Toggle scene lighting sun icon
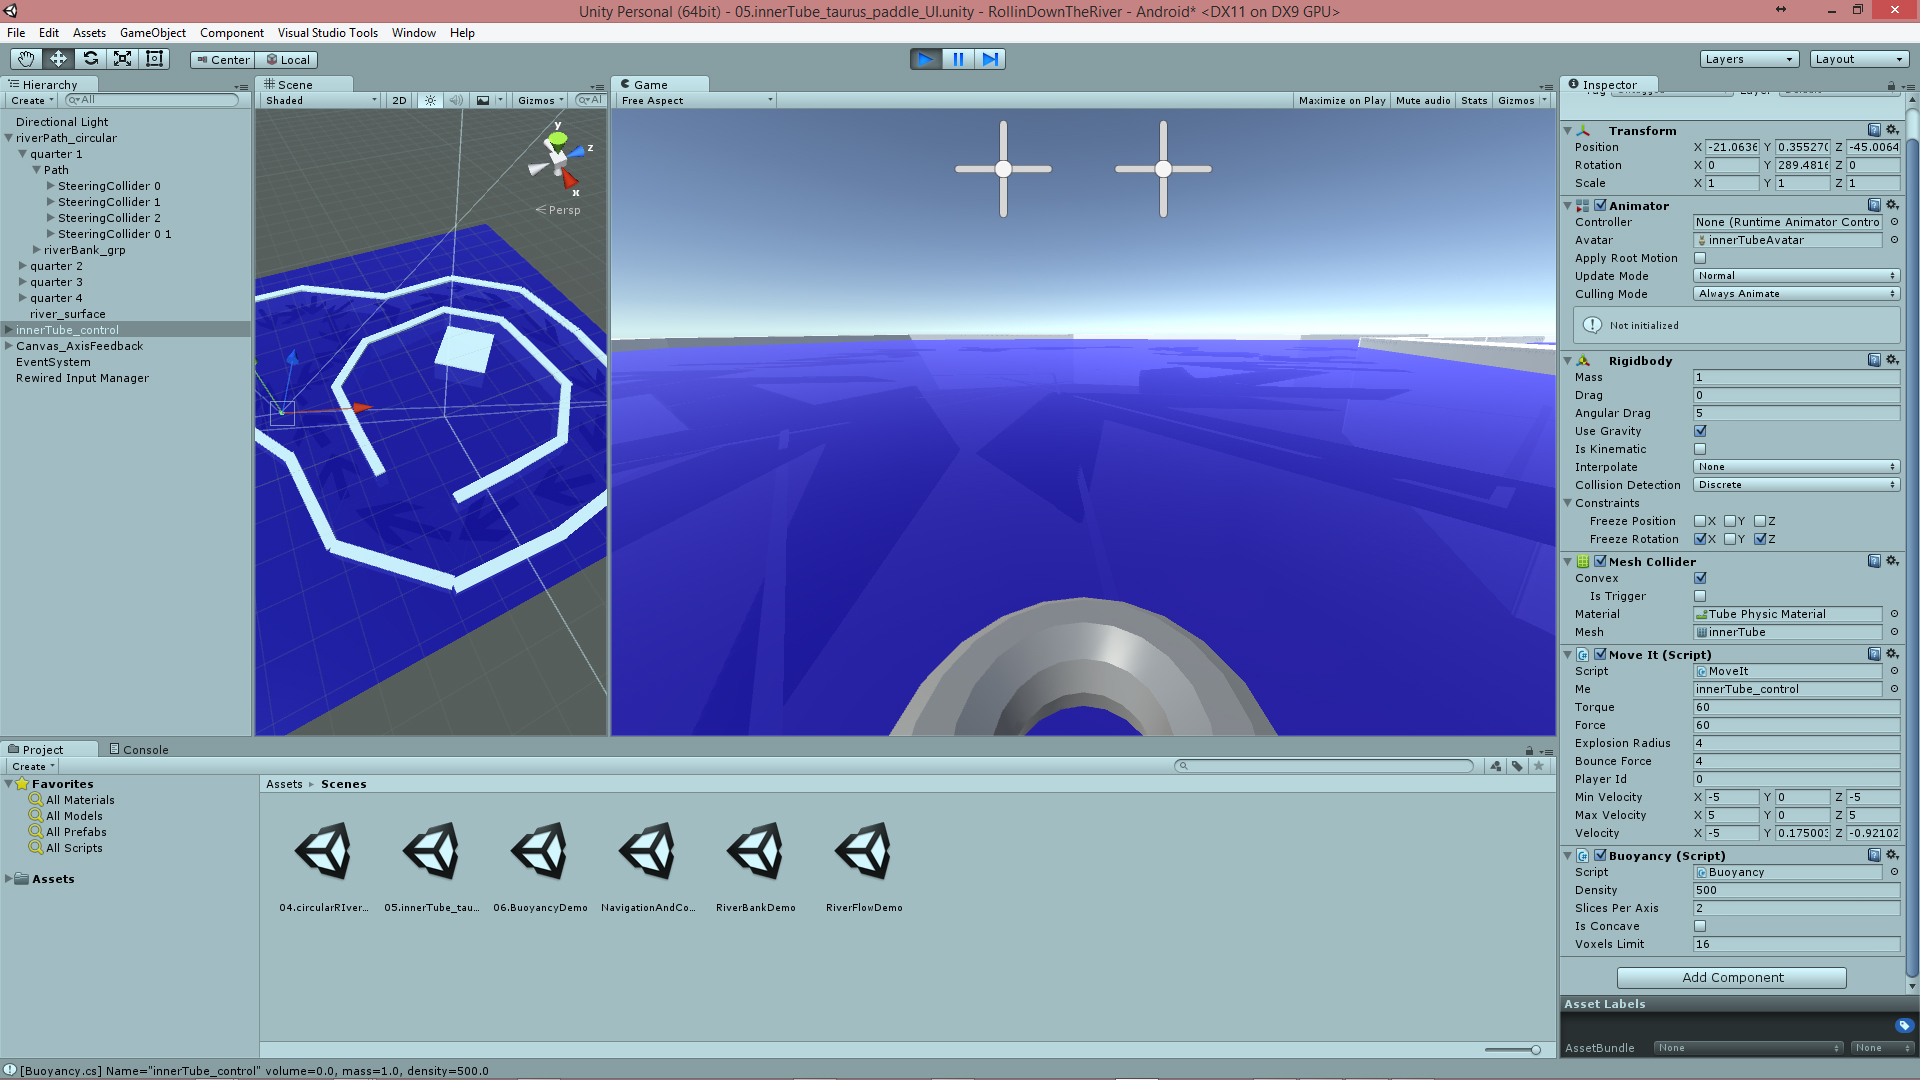Screen dimensions: 1920x1080 [430, 100]
